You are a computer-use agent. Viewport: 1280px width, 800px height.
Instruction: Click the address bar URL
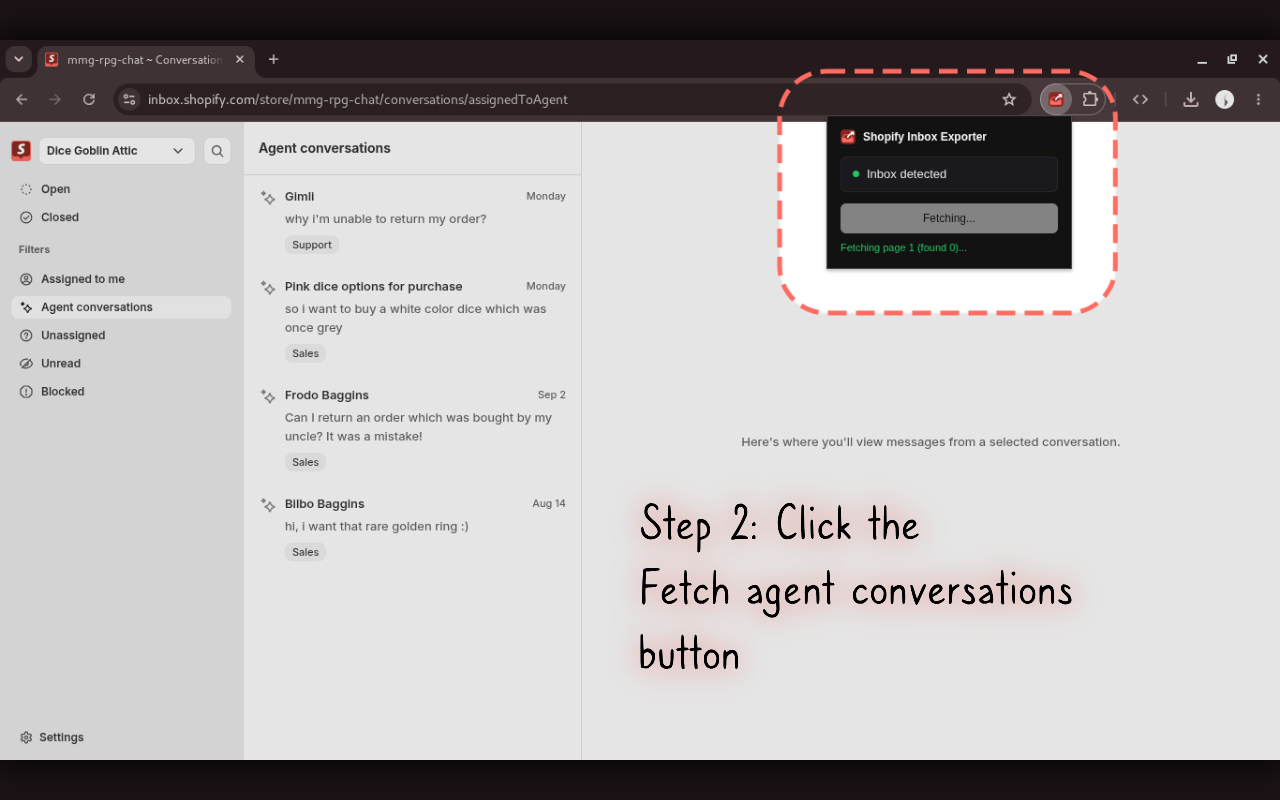click(358, 99)
